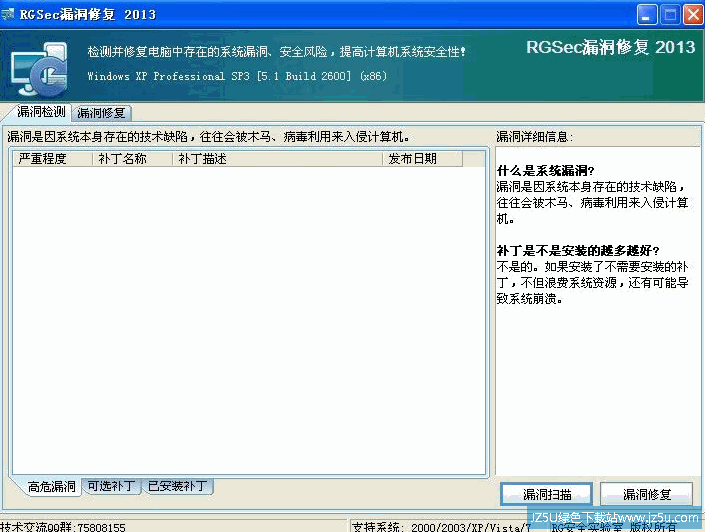Open the 漏洞修复 tab
This screenshot has height=532, width=705.
coord(101,113)
